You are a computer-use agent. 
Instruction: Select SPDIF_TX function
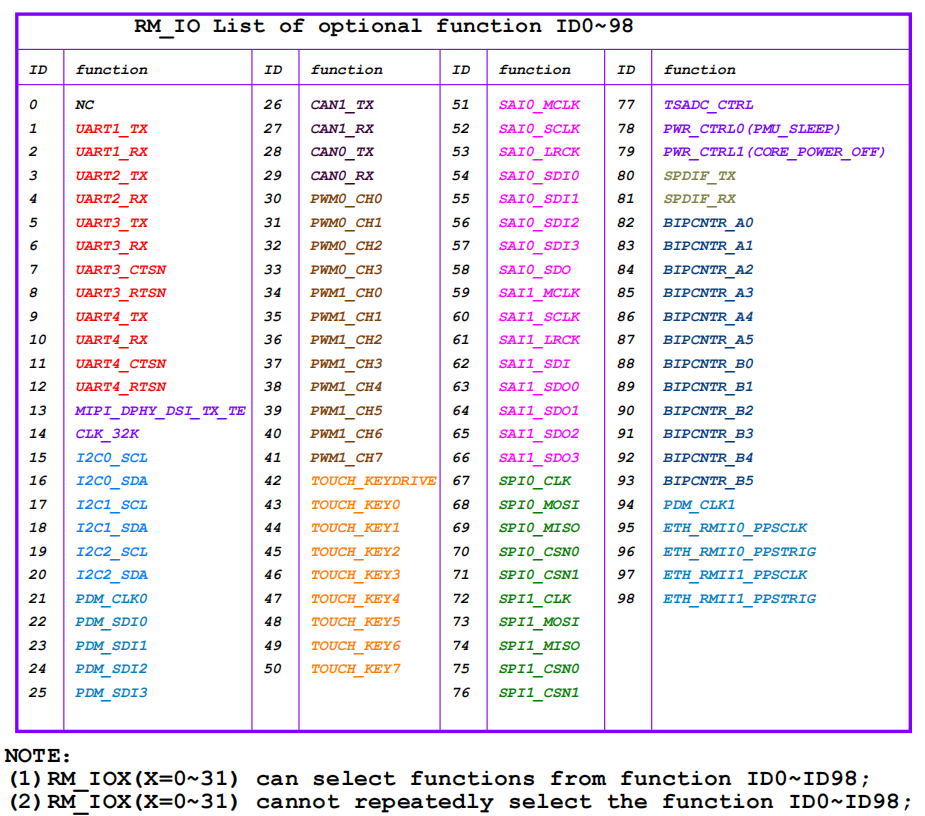pyautogui.click(x=700, y=176)
